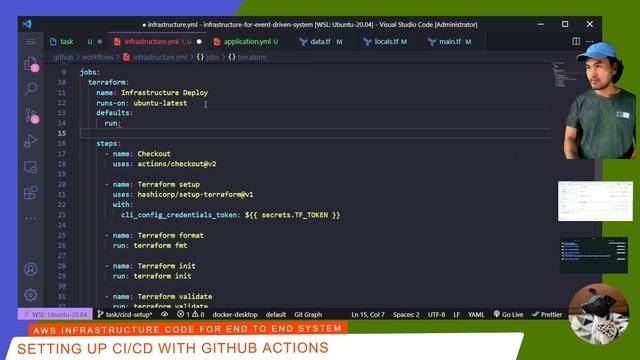This screenshot has width=640, height=360.
Task: Open the hamburger application menu
Action: click(31, 42)
